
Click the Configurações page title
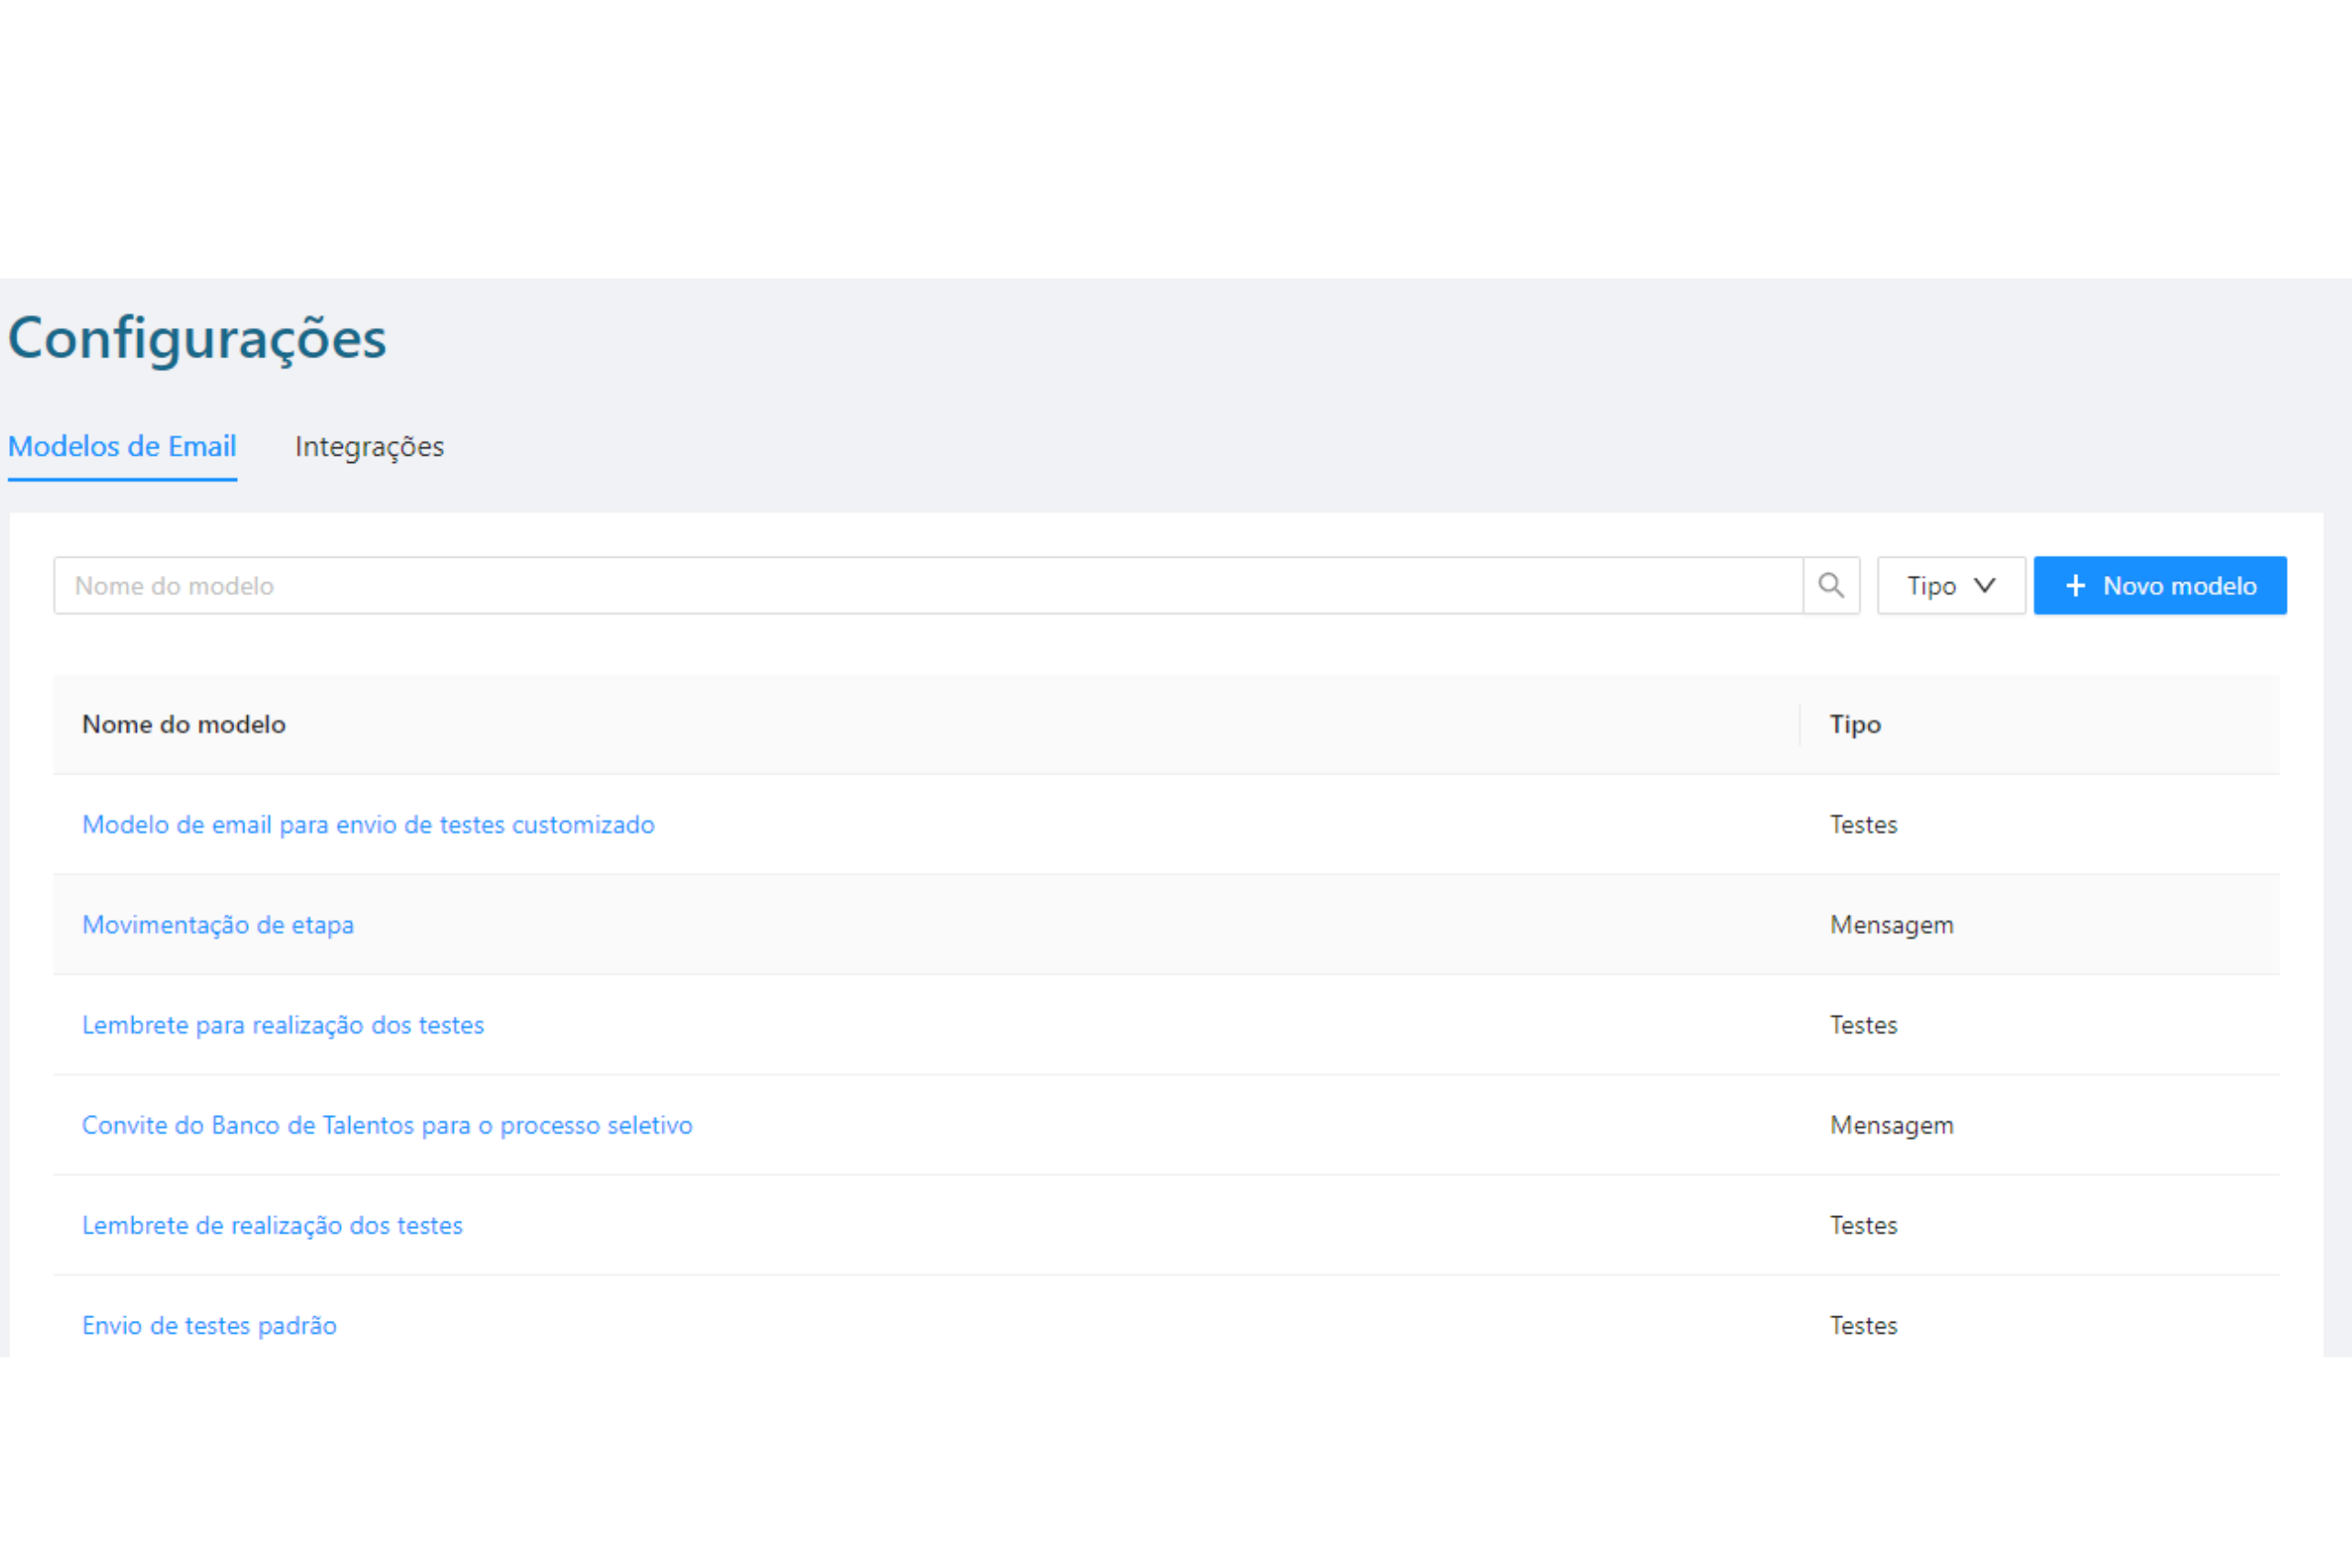[197, 337]
